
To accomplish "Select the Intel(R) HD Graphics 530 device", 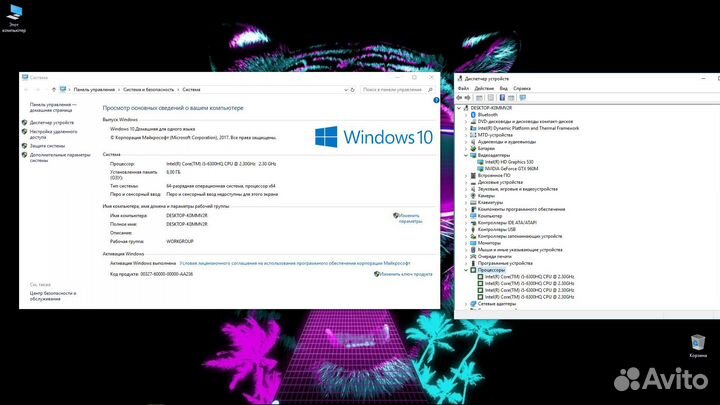I will [510, 161].
